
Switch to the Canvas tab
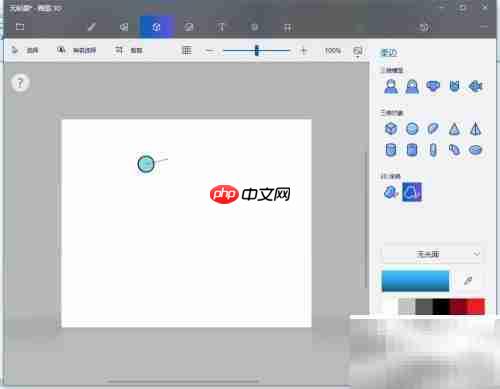coord(287,27)
